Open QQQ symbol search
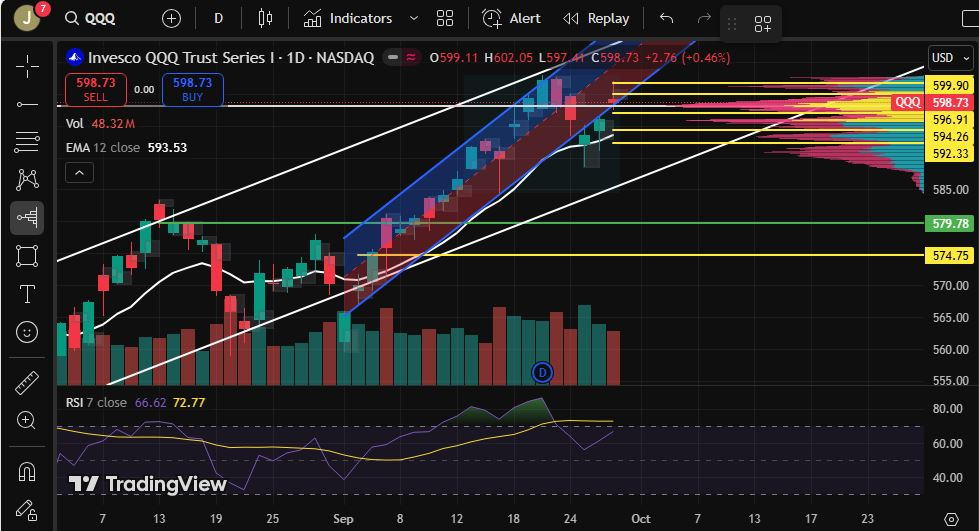Screen dimensions: 979x531 pyautogui.click(x=91, y=18)
